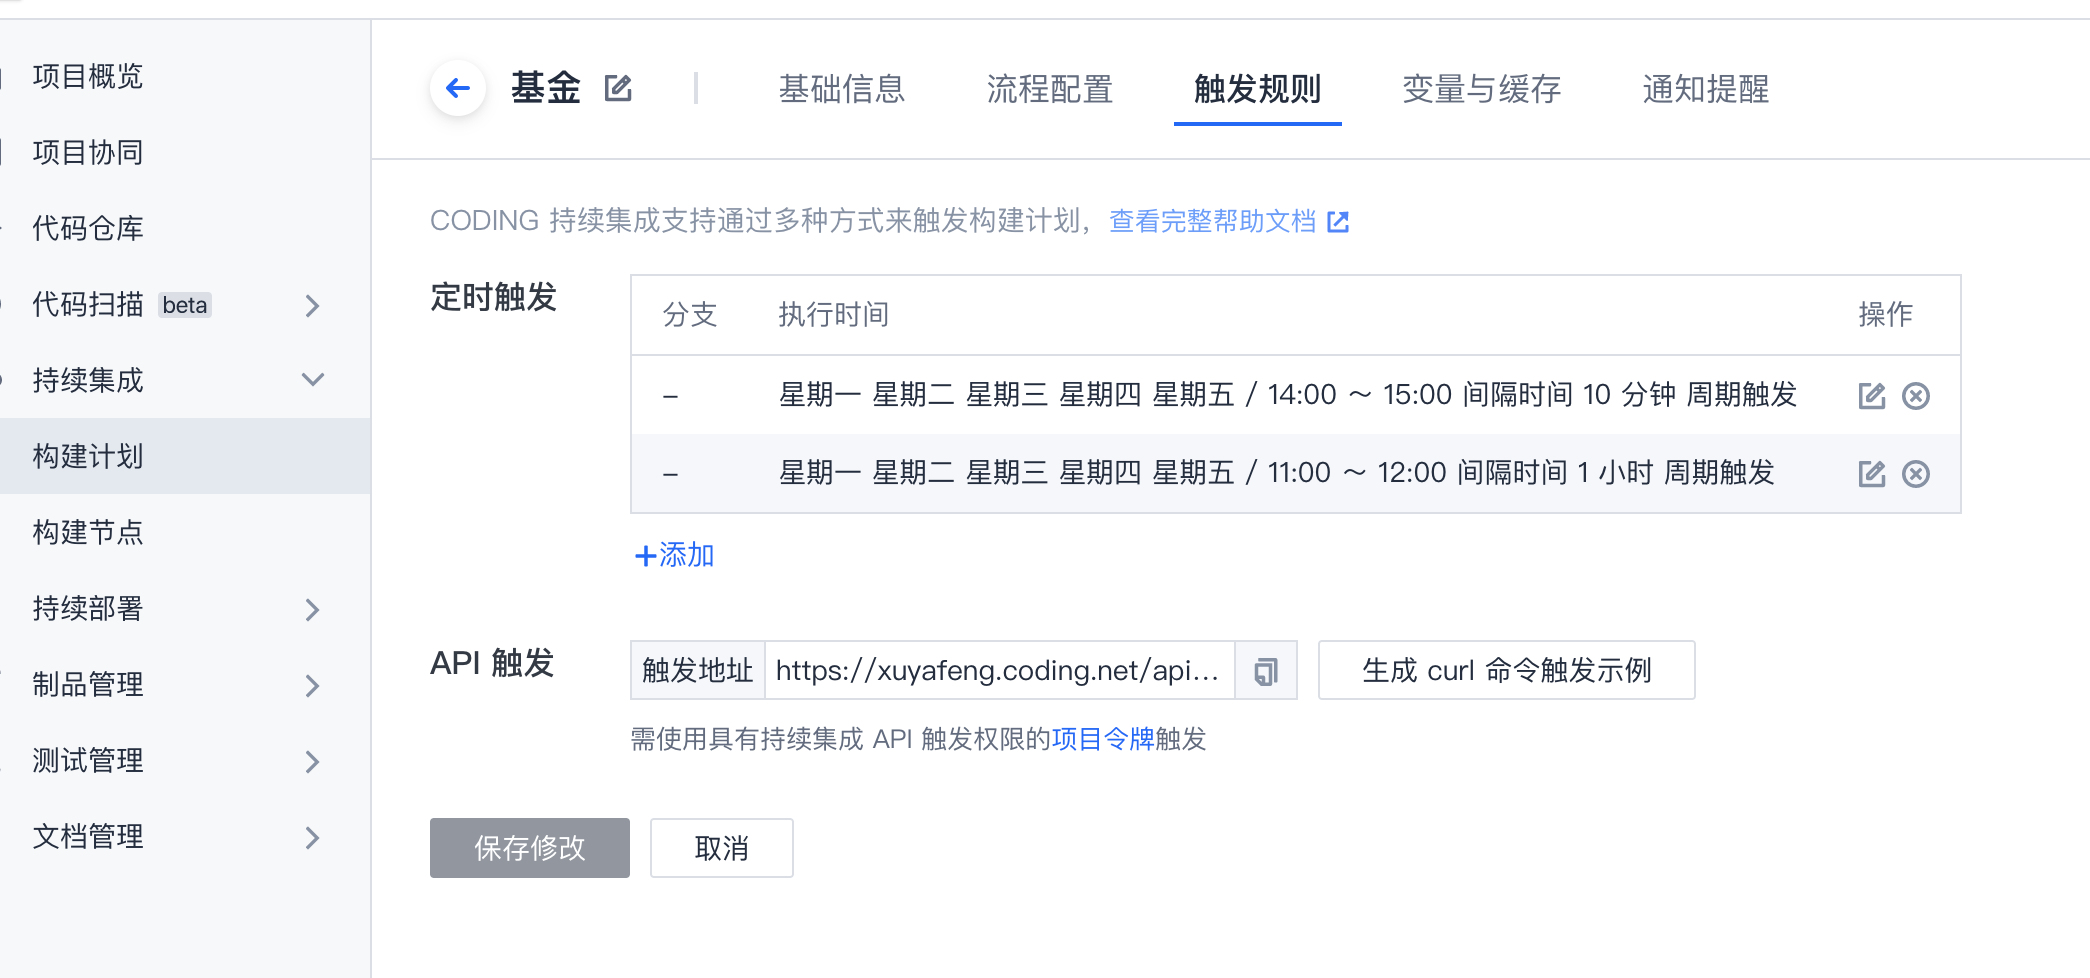Expand the 持续部署 sidebar menu
The height and width of the screenshot is (978, 2090).
[x=312, y=609]
